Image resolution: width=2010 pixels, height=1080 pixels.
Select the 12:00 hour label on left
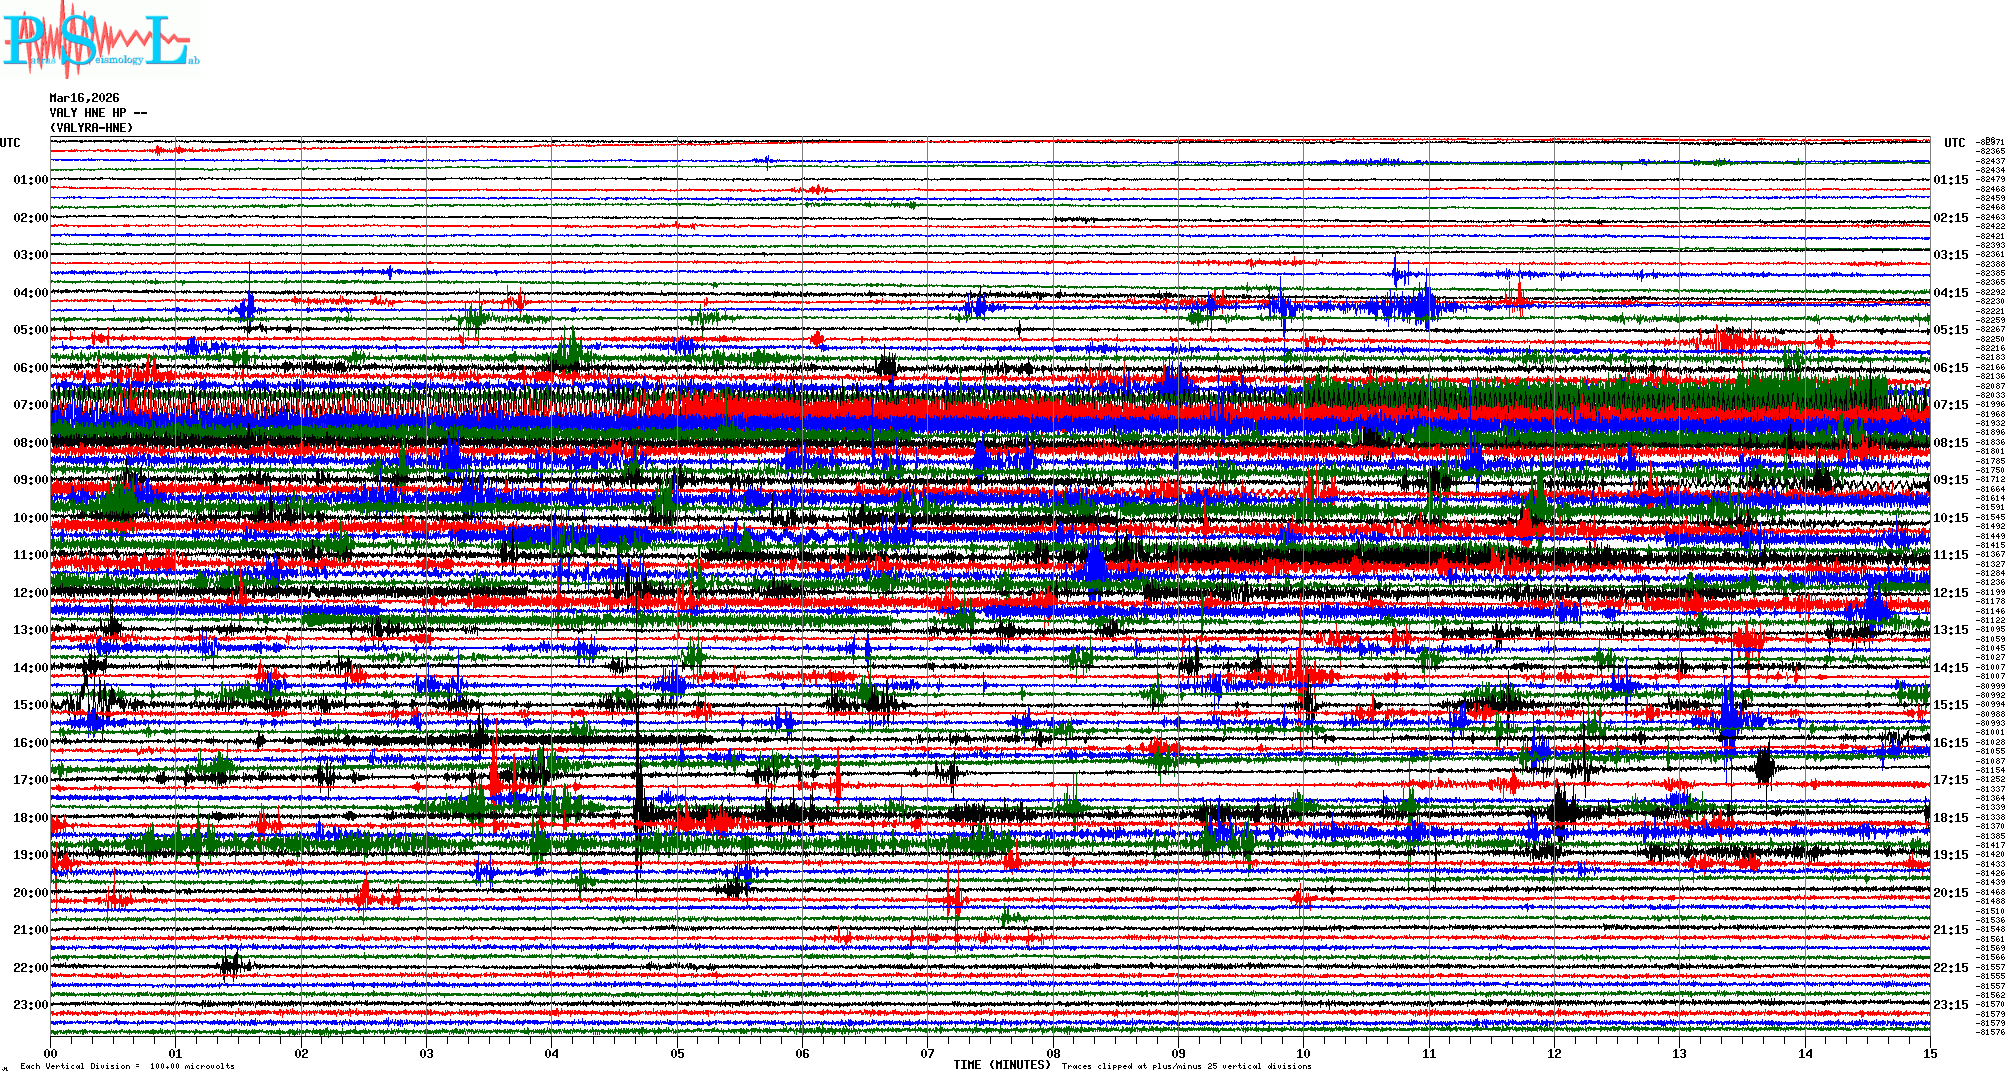click(x=30, y=593)
